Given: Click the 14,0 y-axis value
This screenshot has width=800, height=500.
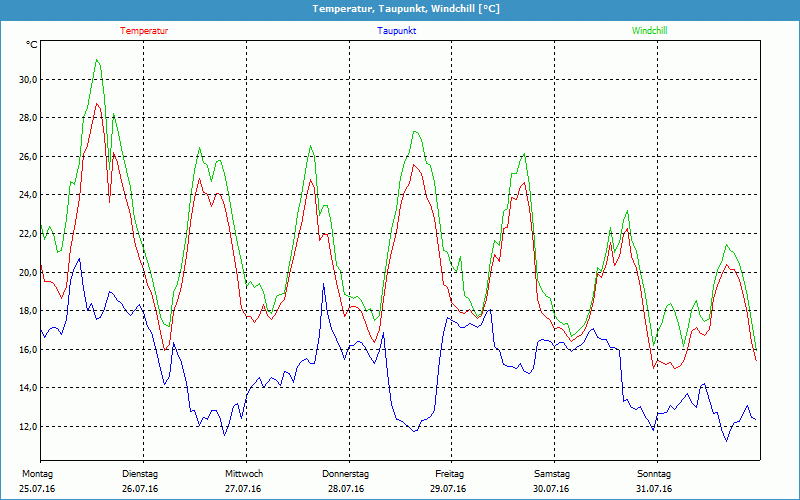Looking at the screenshot, I should point(28,388).
